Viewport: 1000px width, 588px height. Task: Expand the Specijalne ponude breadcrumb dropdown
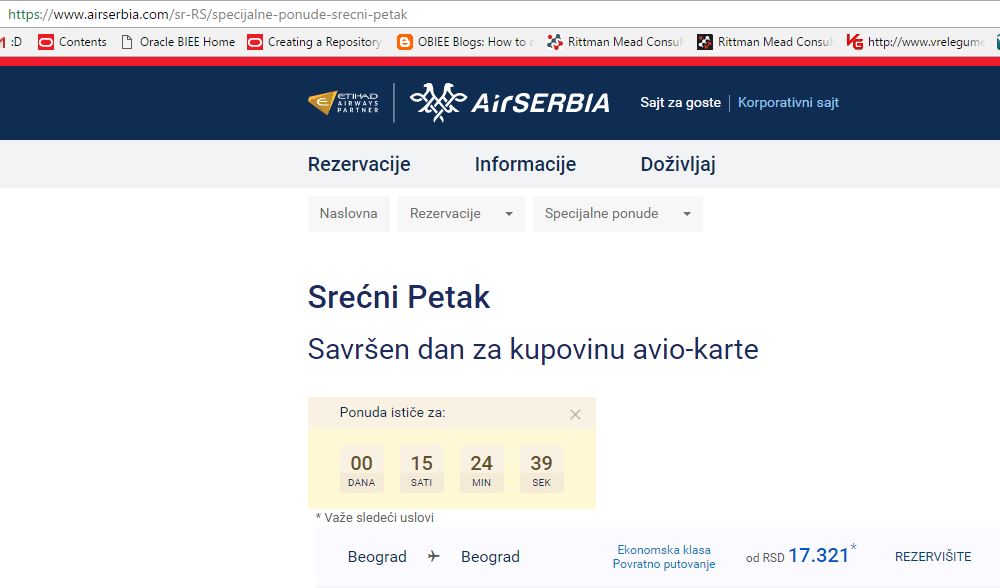617,214
